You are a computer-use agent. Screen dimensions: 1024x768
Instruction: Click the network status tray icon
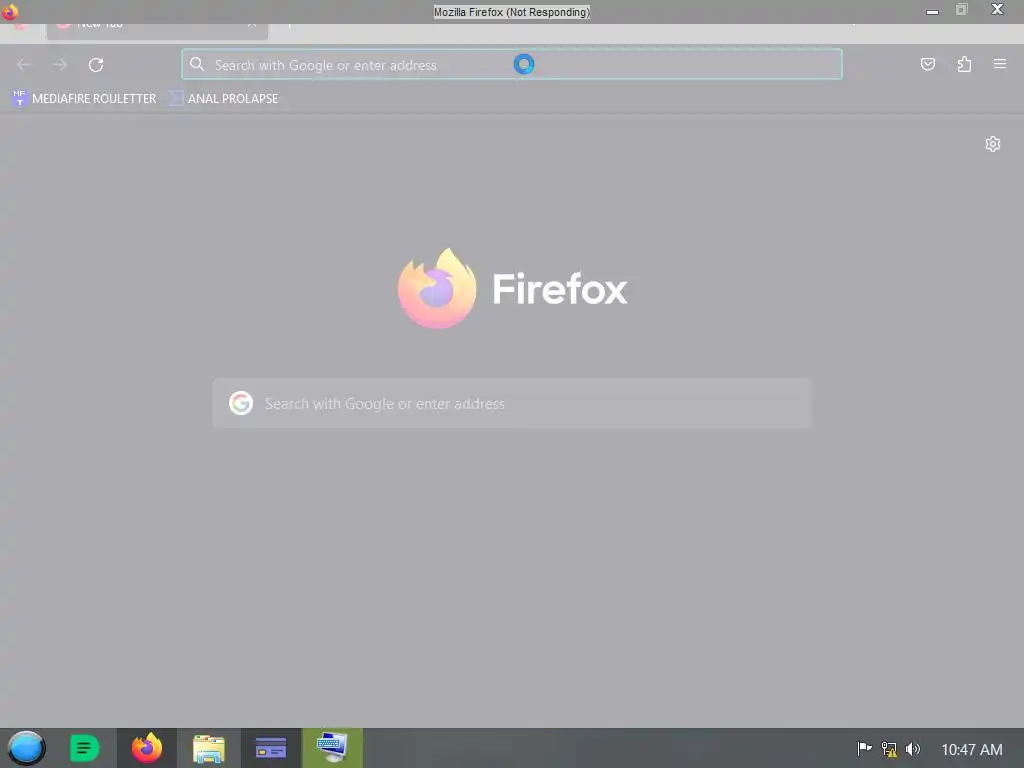pos(889,748)
